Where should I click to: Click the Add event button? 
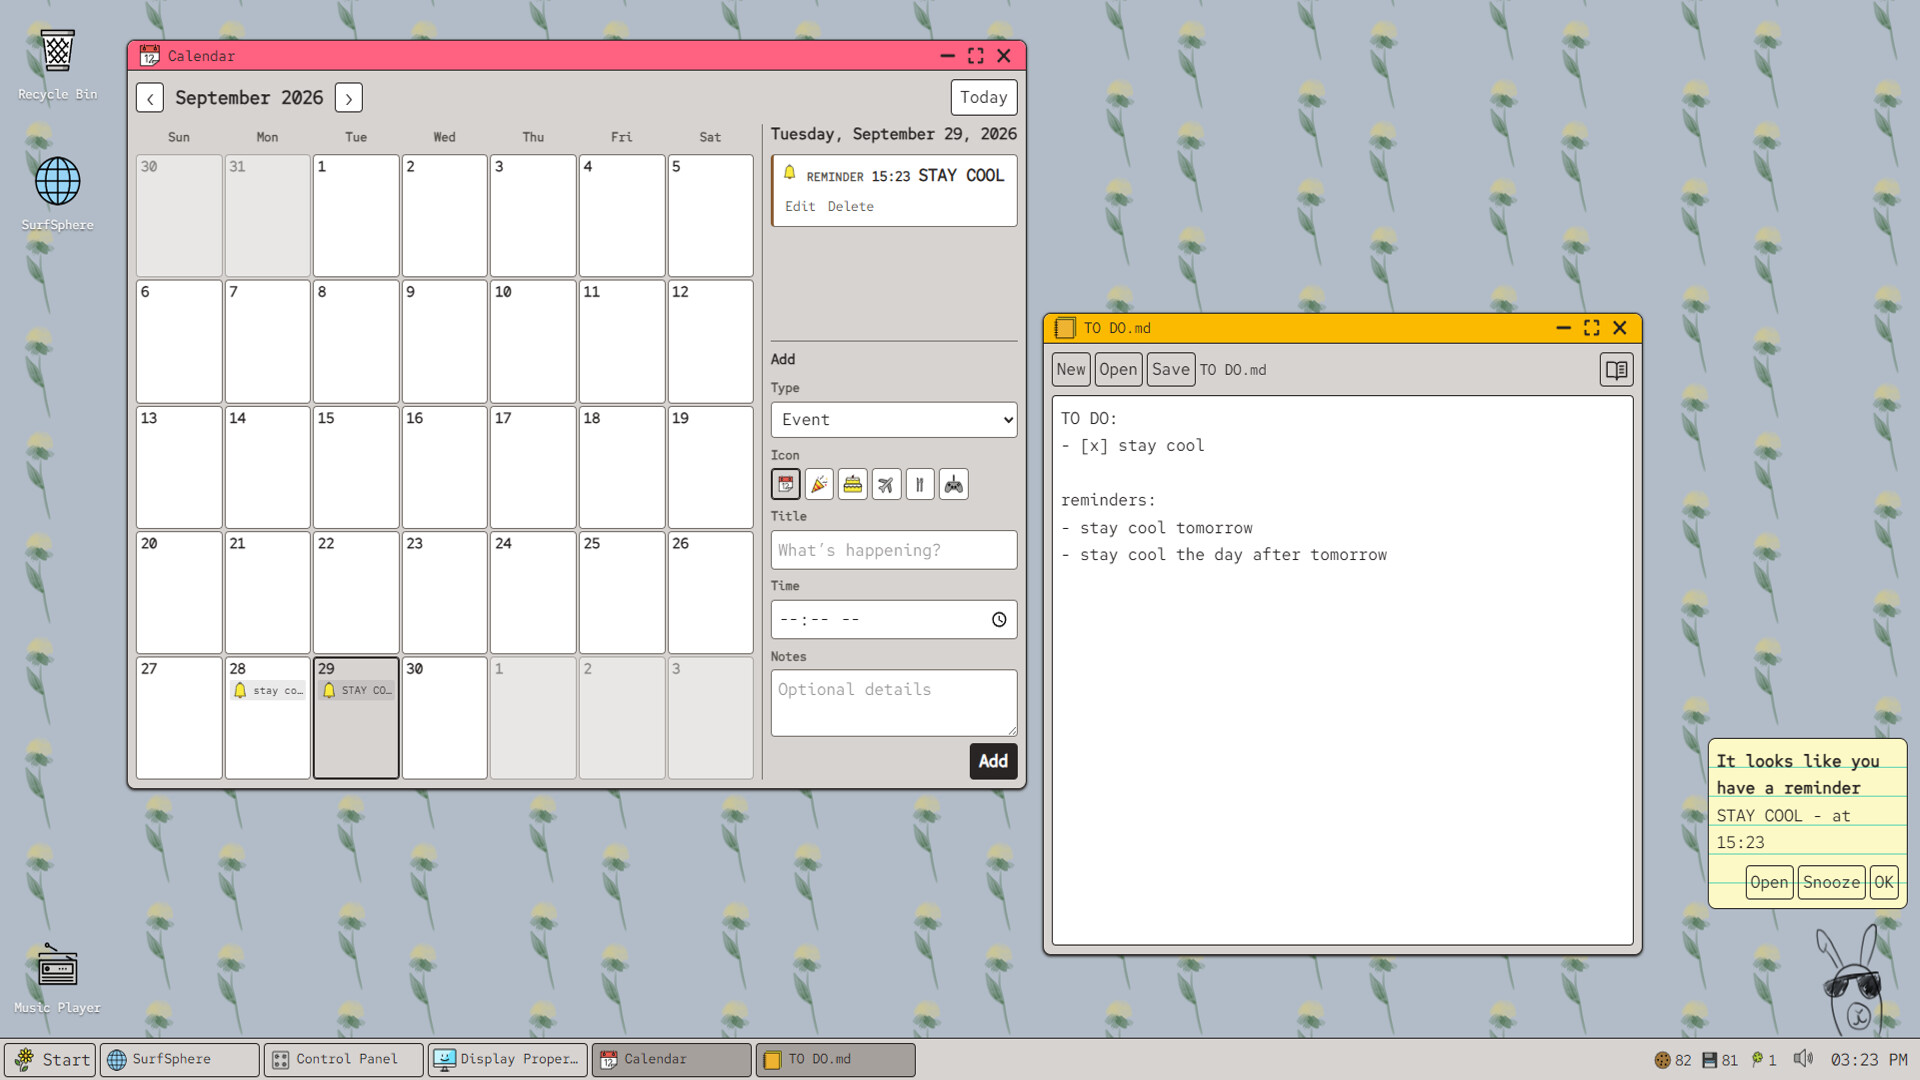click(993, 761)
